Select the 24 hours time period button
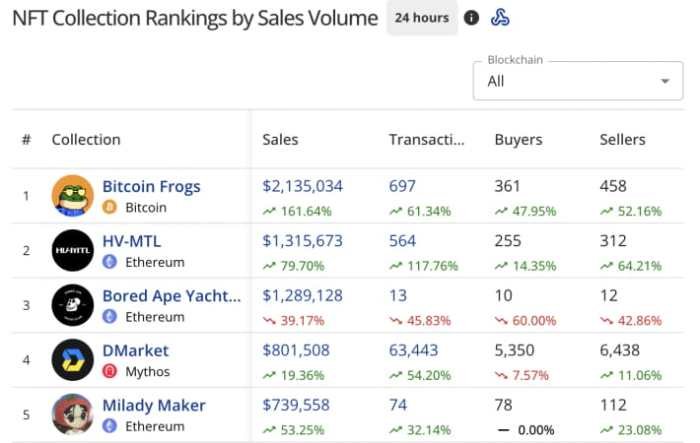This screenshot has height=443, width=700. pyautogui.click(x=422, y=18)
